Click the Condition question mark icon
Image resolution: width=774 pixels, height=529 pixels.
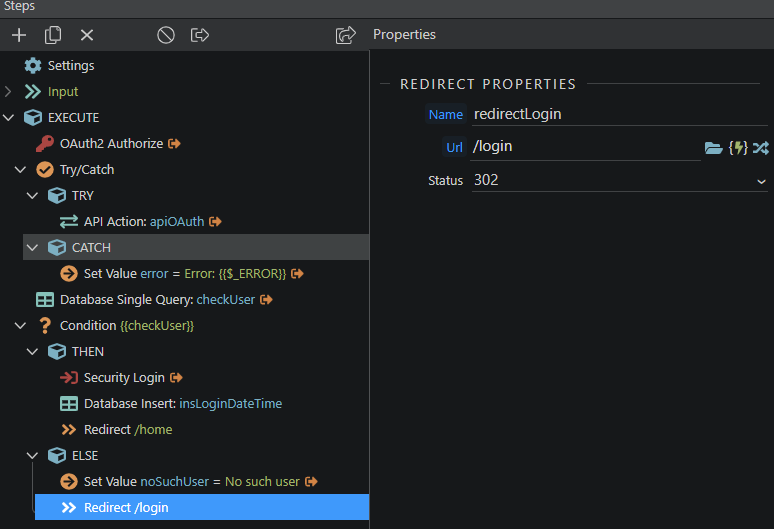45,326
